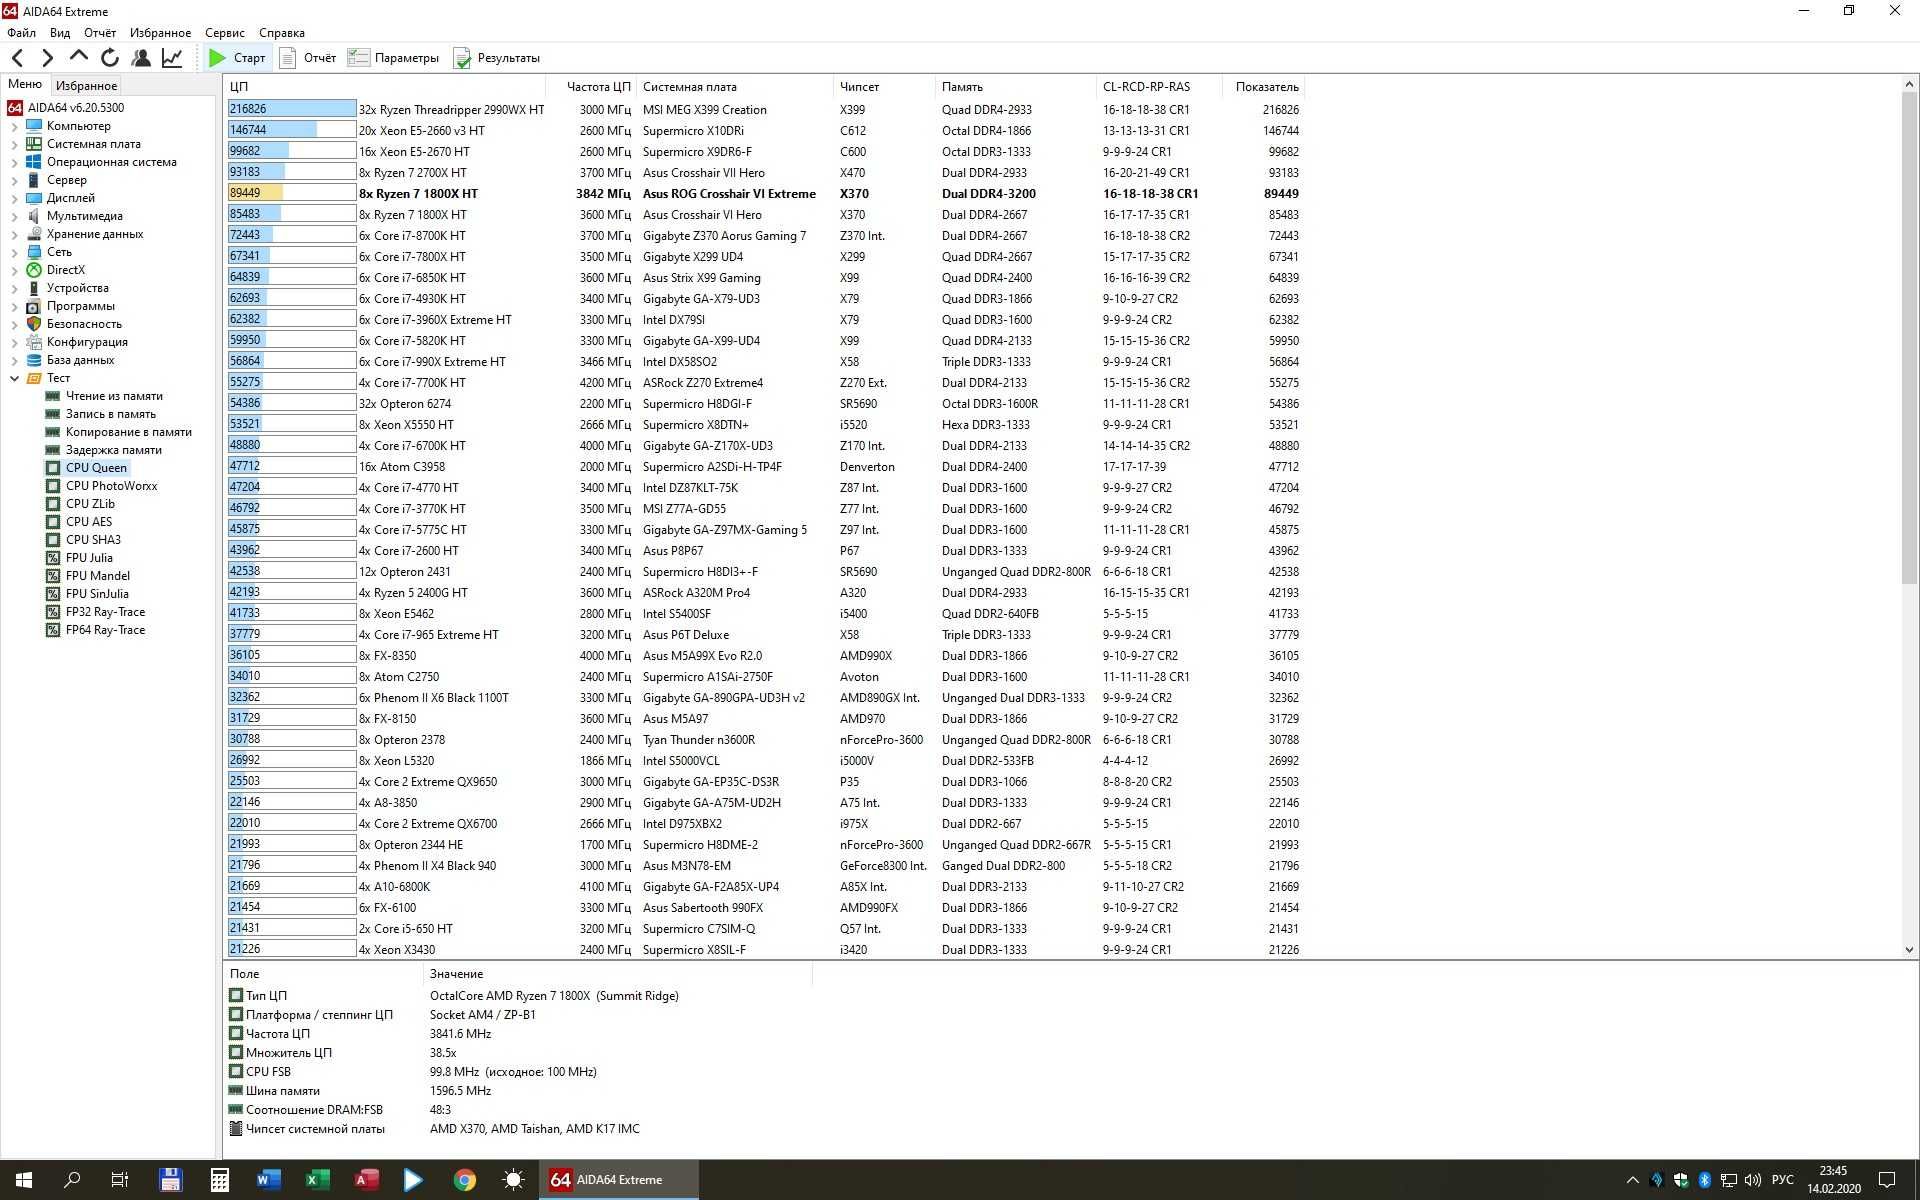Select DirectX in the sidebar tree
Screen dimensions: 1920x1200
coord(65,270)
